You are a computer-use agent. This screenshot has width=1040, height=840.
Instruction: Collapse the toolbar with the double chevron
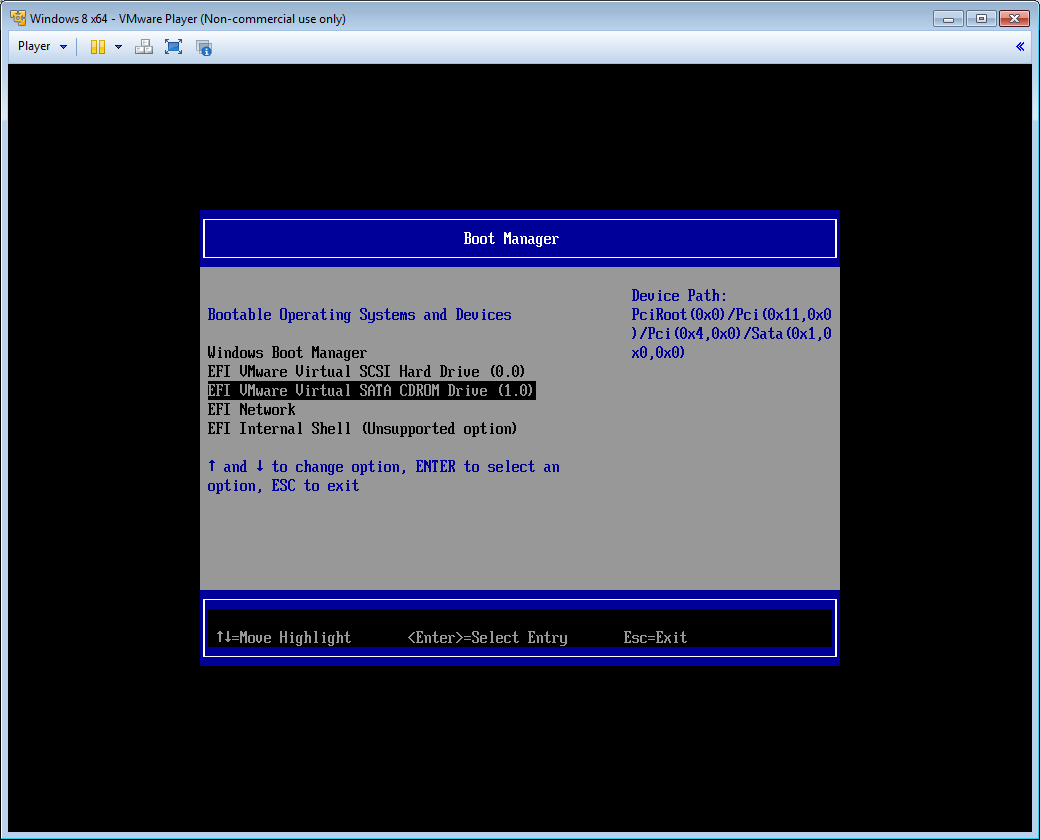[1020, 46]
